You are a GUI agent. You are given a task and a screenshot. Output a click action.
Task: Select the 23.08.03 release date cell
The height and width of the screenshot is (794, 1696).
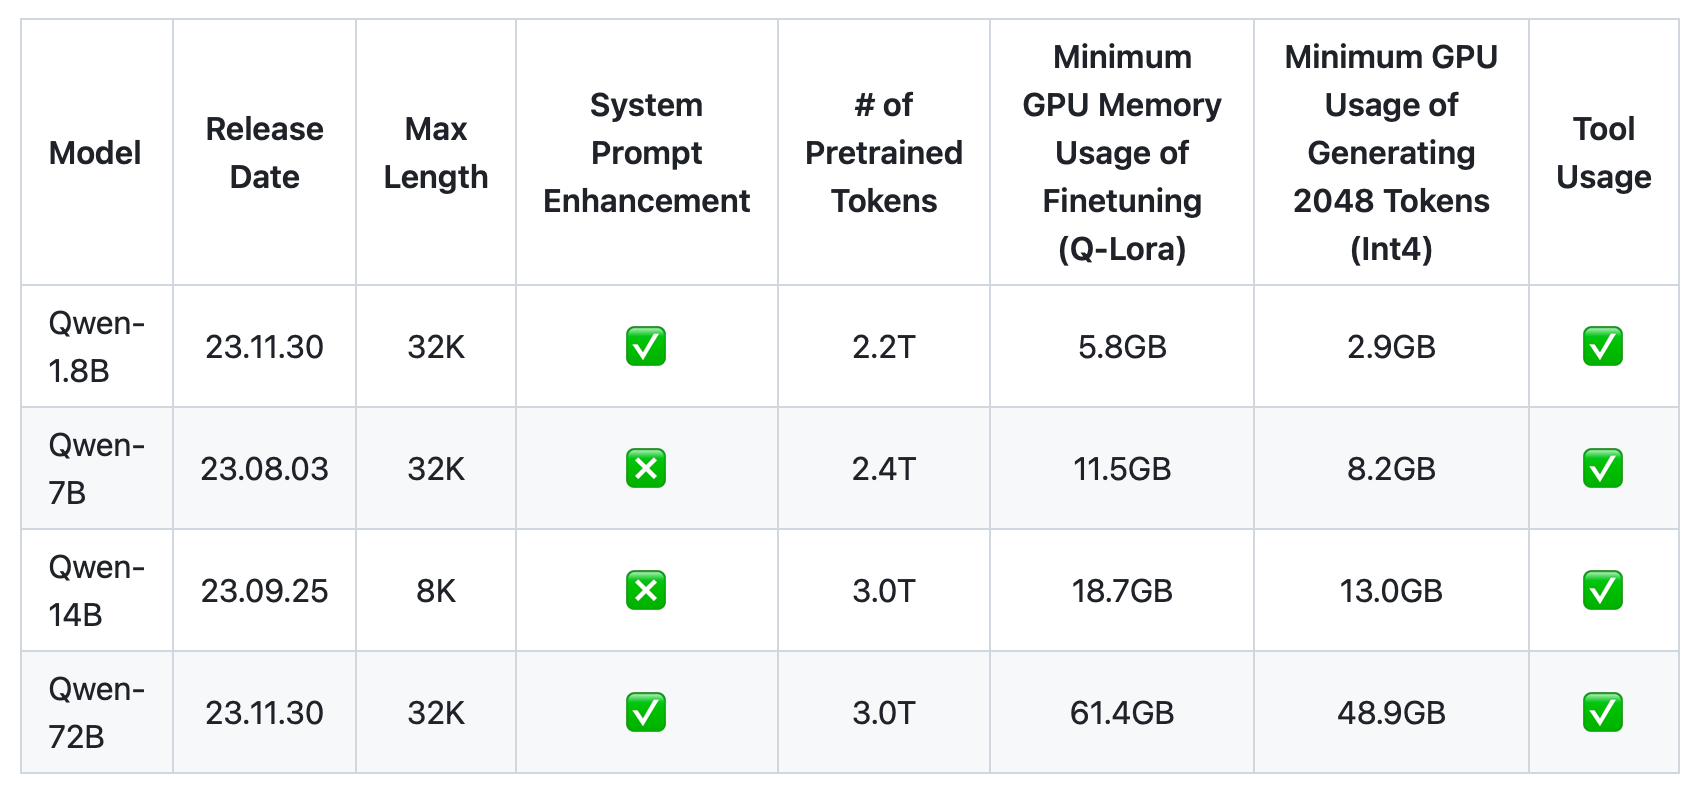[x=264, y=469]
